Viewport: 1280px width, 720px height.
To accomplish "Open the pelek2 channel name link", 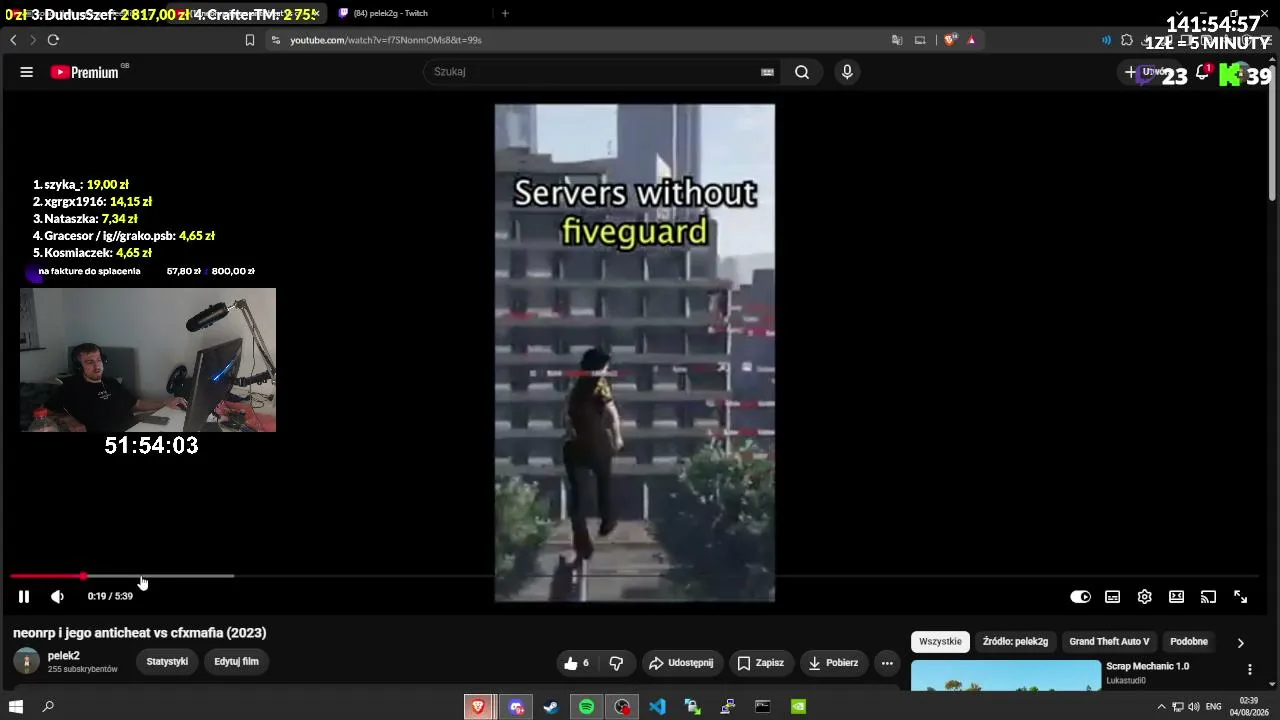I will tap(64, 656).
